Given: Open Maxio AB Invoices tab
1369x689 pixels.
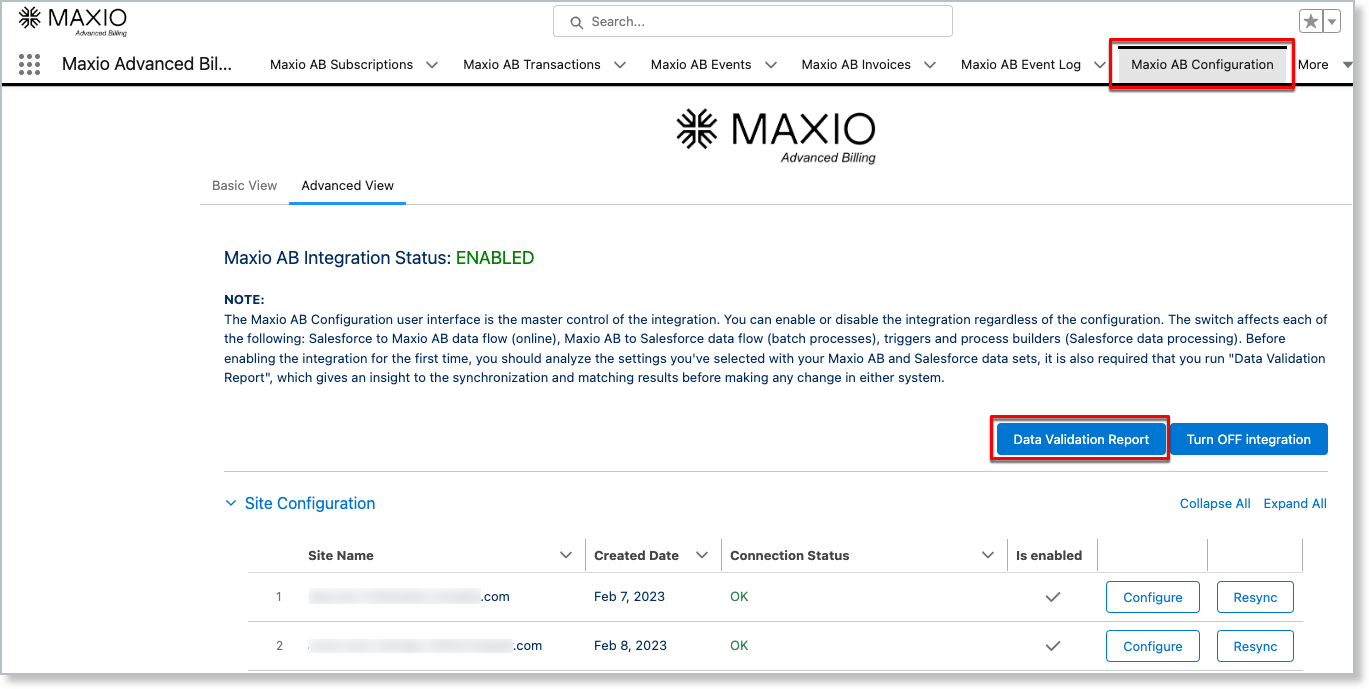Looking at the screenshot, I should tap(855, 65).
